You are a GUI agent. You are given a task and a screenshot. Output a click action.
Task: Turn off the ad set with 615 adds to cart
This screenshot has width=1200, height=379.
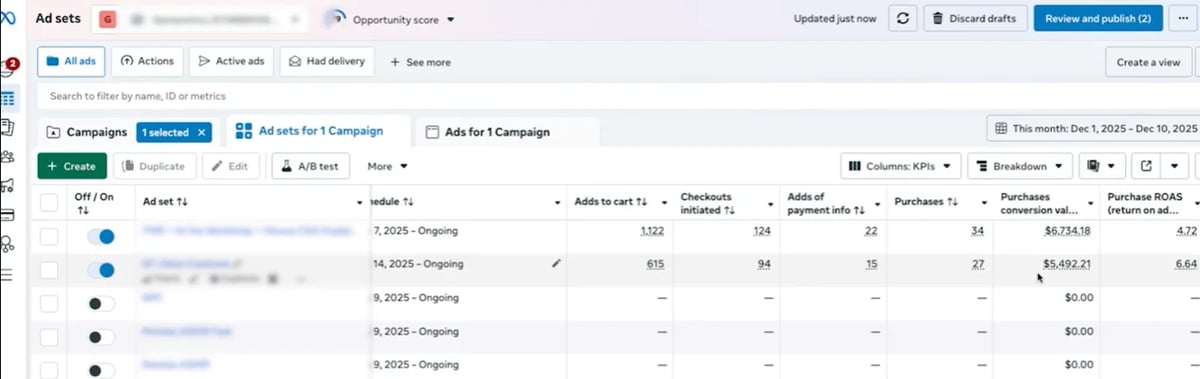pyautogui.click(x=101, y=269)
